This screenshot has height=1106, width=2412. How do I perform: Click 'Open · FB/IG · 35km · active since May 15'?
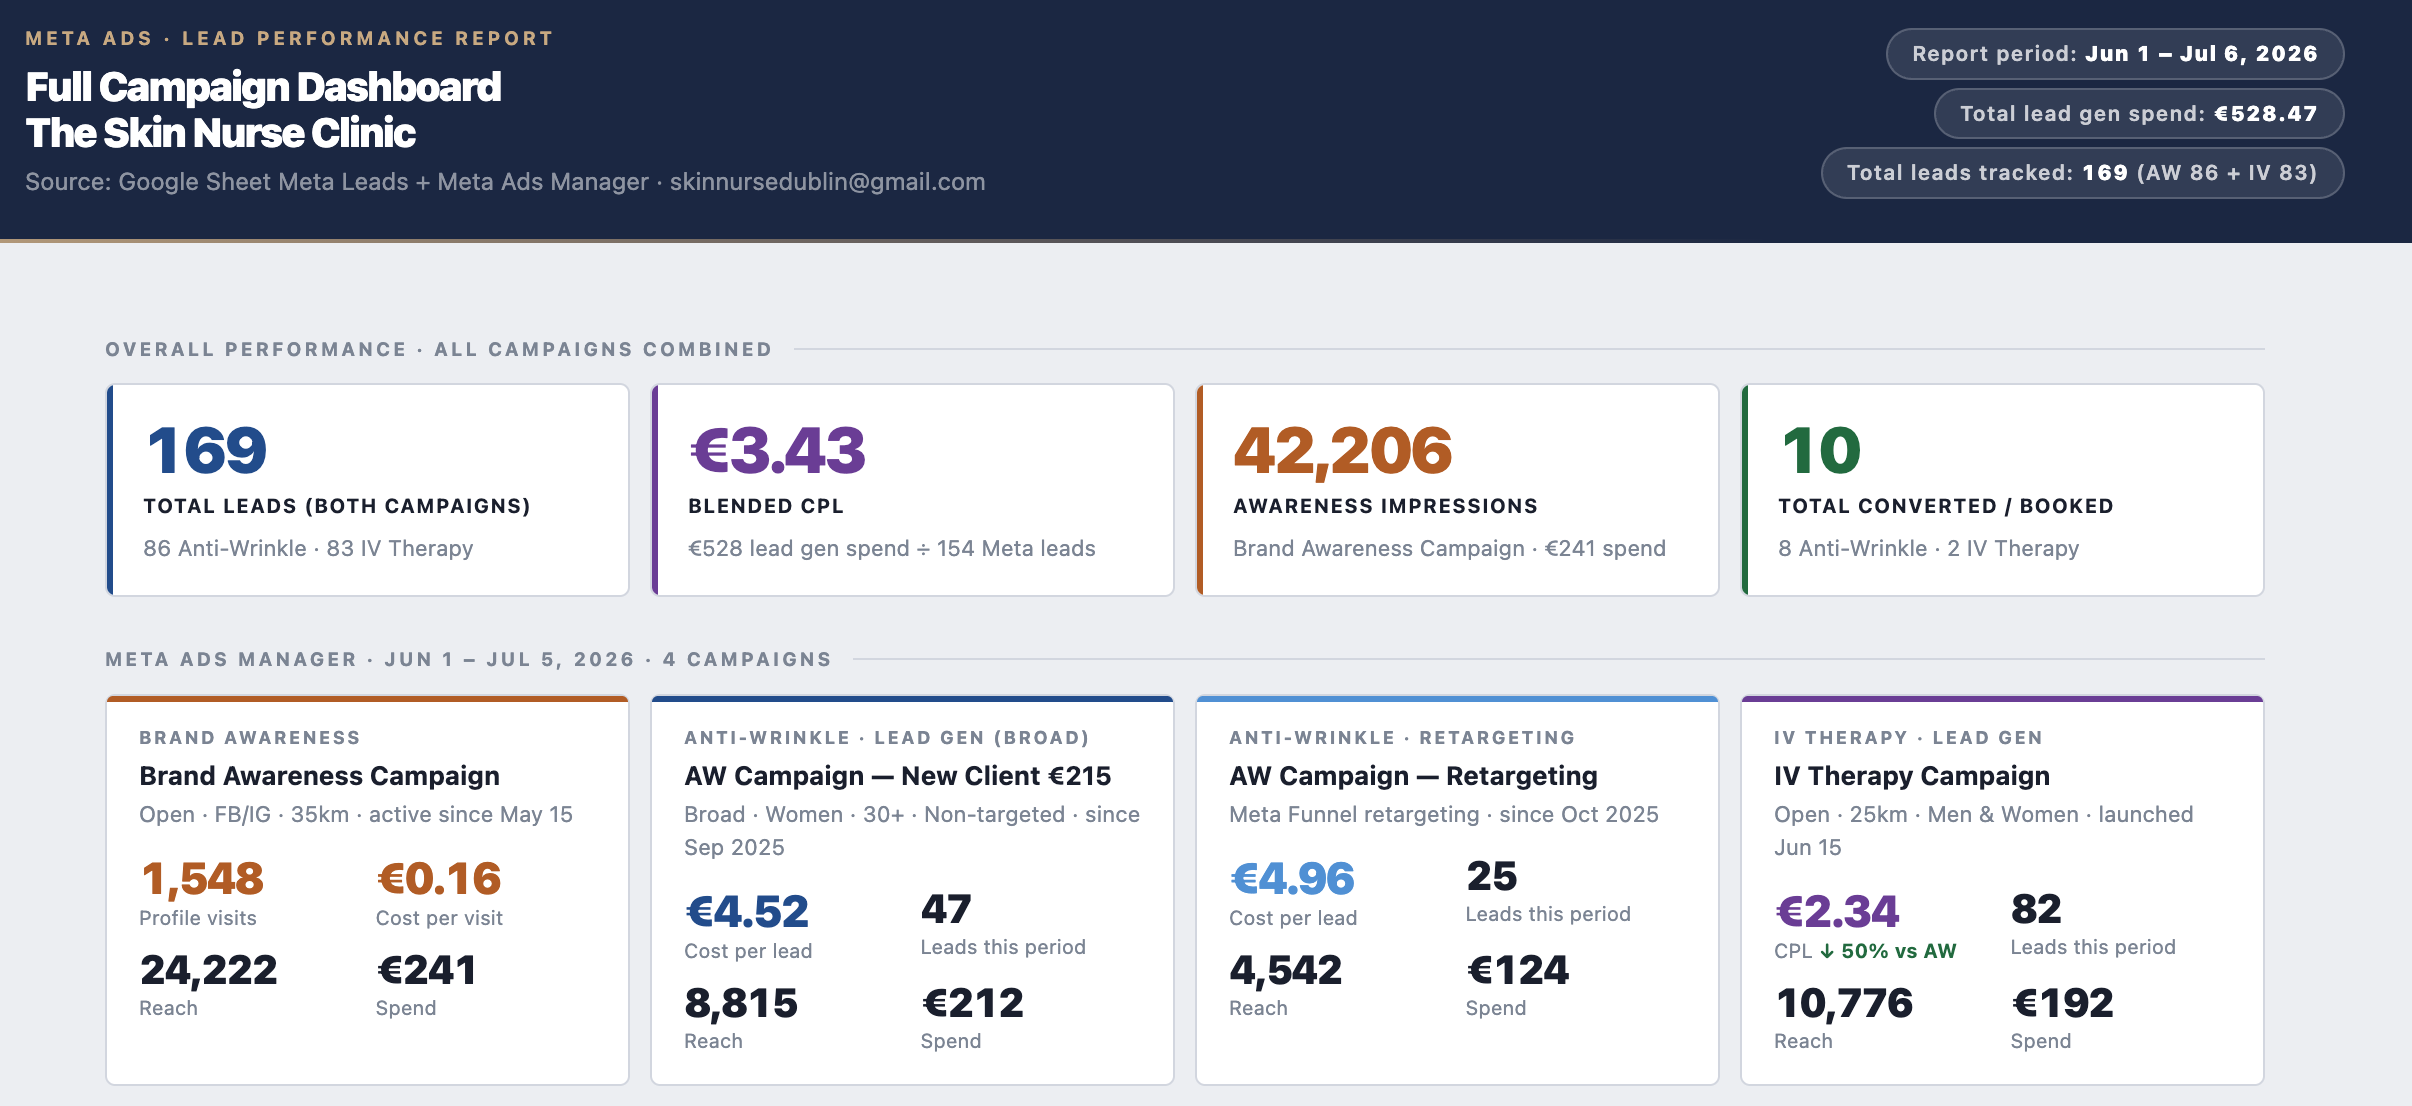tap(356, 814)
